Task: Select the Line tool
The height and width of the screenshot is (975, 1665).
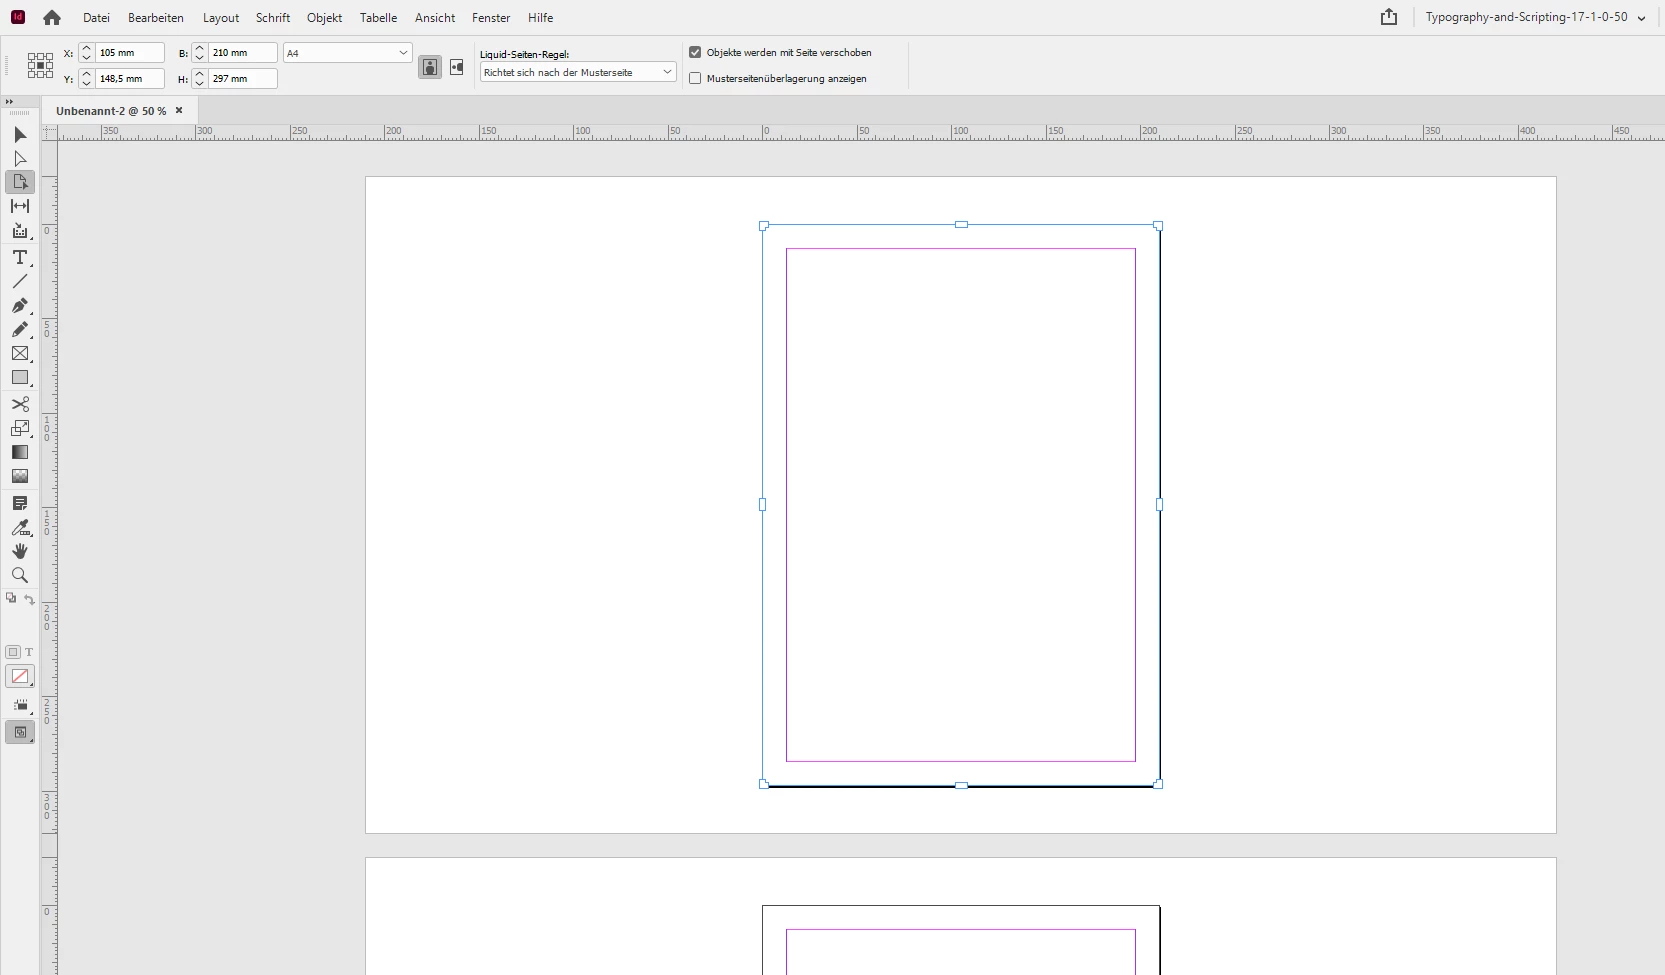Action: [20, 282]
